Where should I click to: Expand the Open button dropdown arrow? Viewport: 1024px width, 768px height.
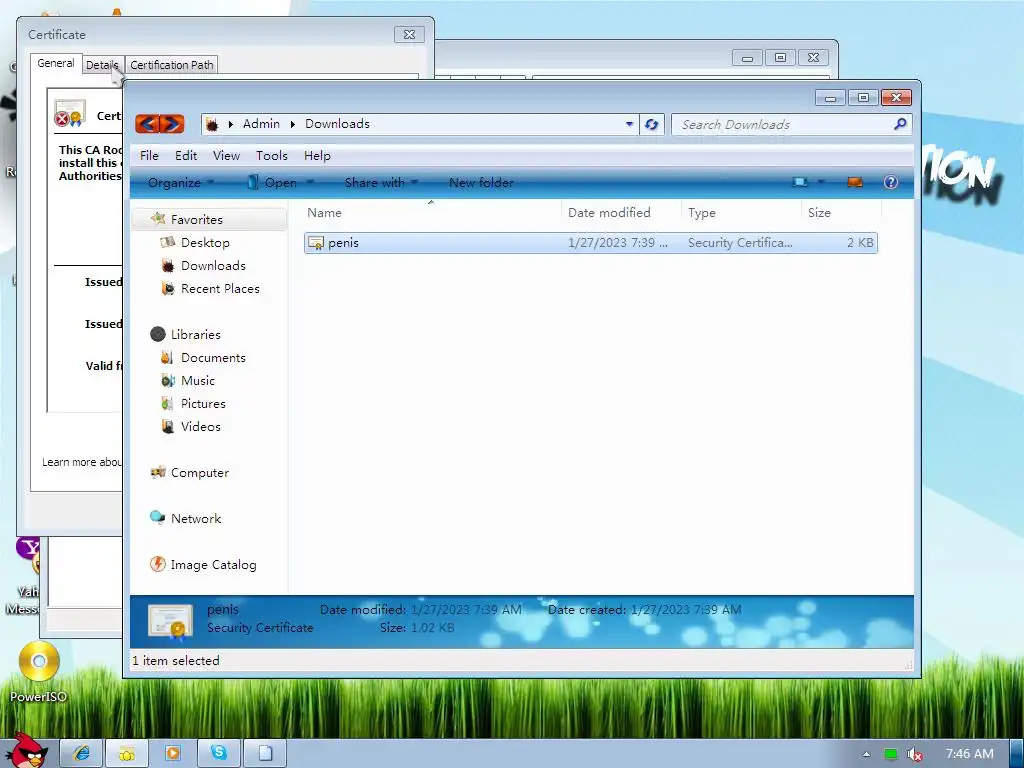click(x=310, y=182)
